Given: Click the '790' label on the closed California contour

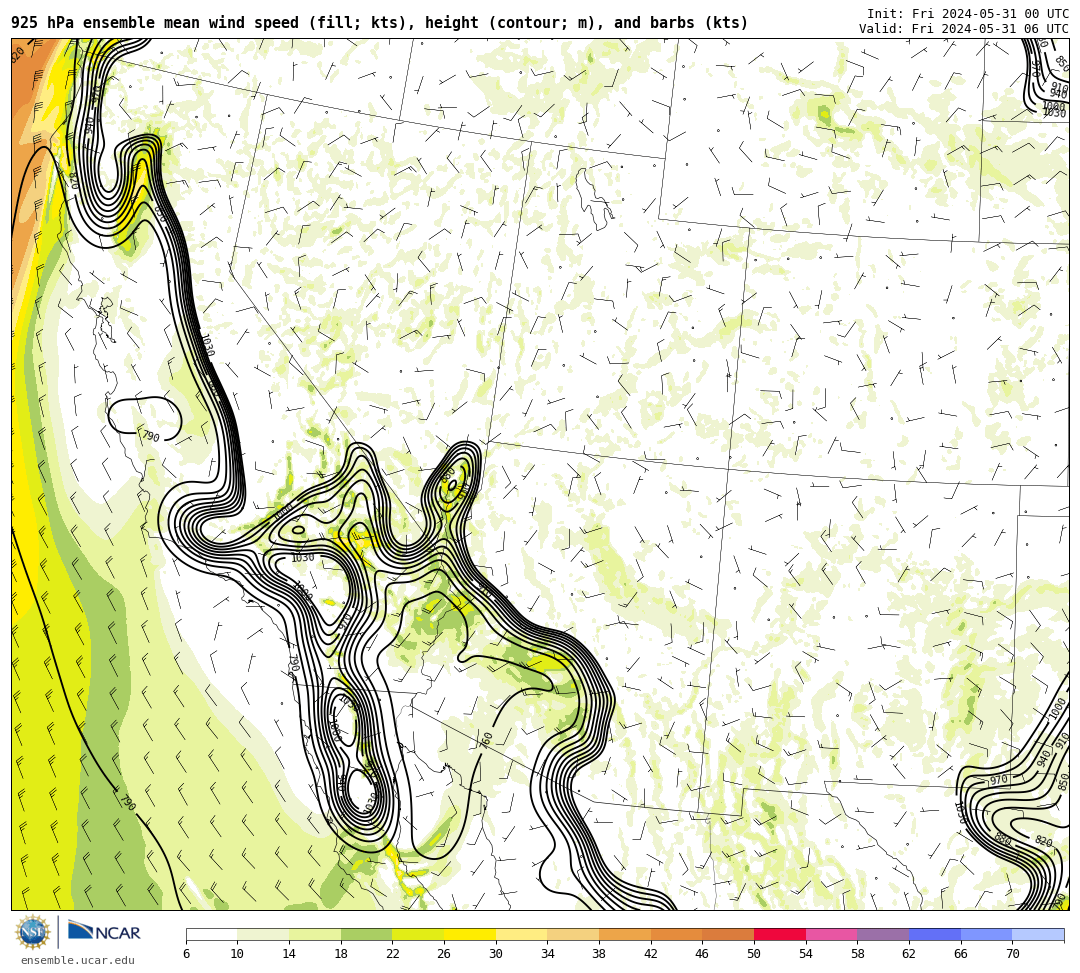Looking at the screenshot, I should (x=150, y=436).
